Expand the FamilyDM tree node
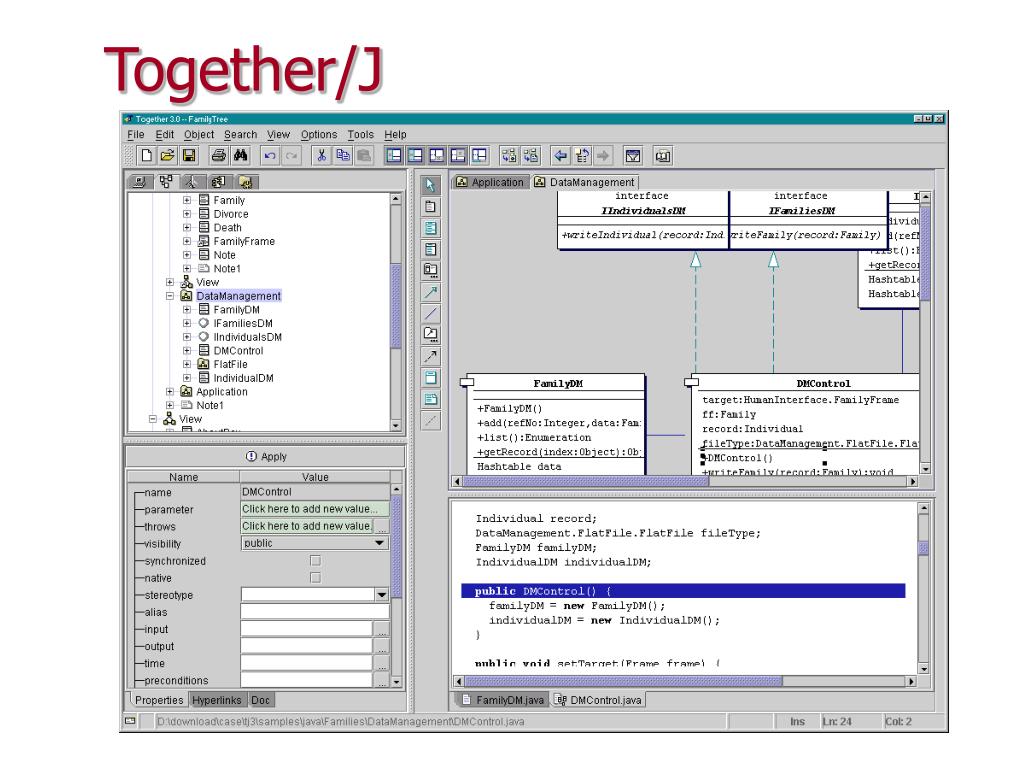This screenshot has width=1024, height=768. click(x=187, y=310)
